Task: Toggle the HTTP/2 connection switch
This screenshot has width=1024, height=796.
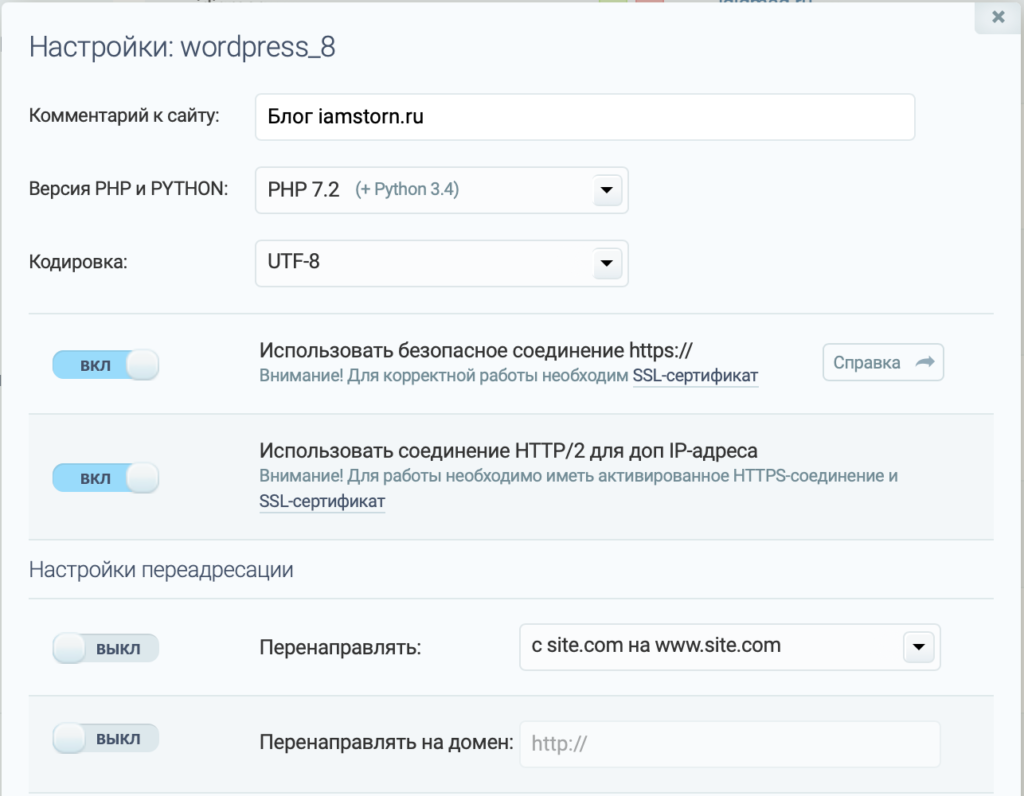Action: 106,478
